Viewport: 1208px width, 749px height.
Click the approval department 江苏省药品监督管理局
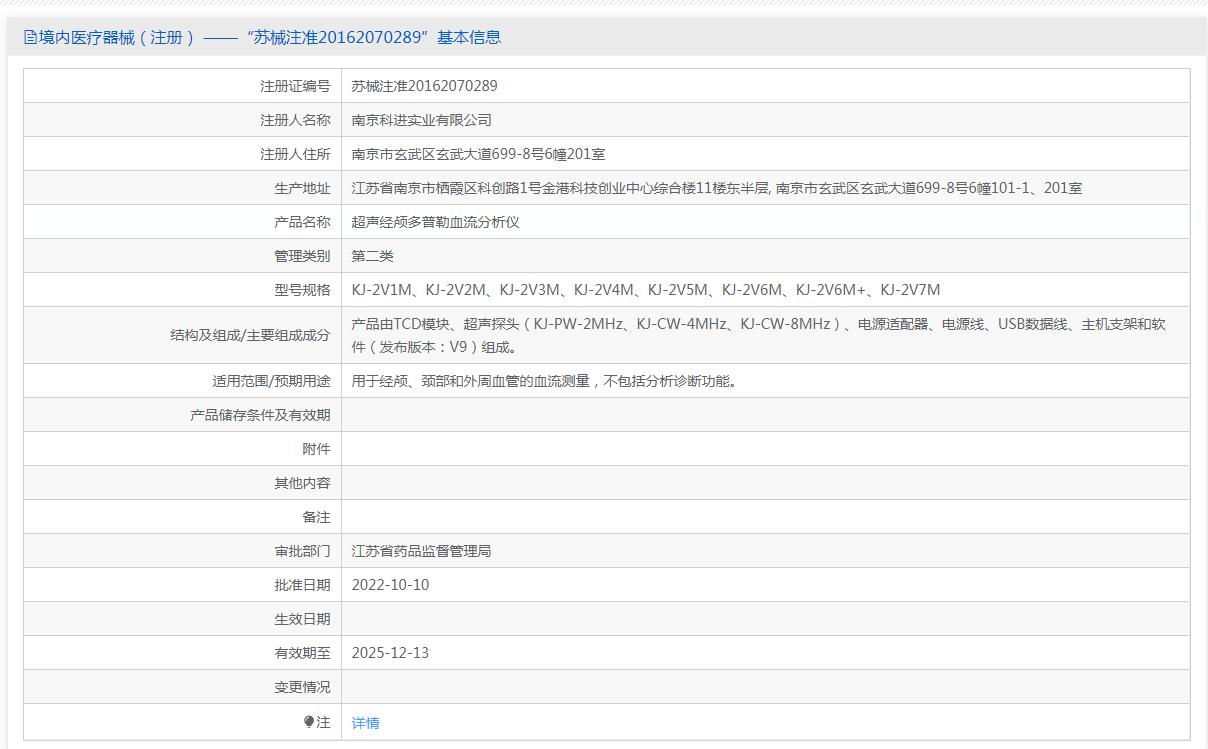pyautogui.click(x=421, y=551)
